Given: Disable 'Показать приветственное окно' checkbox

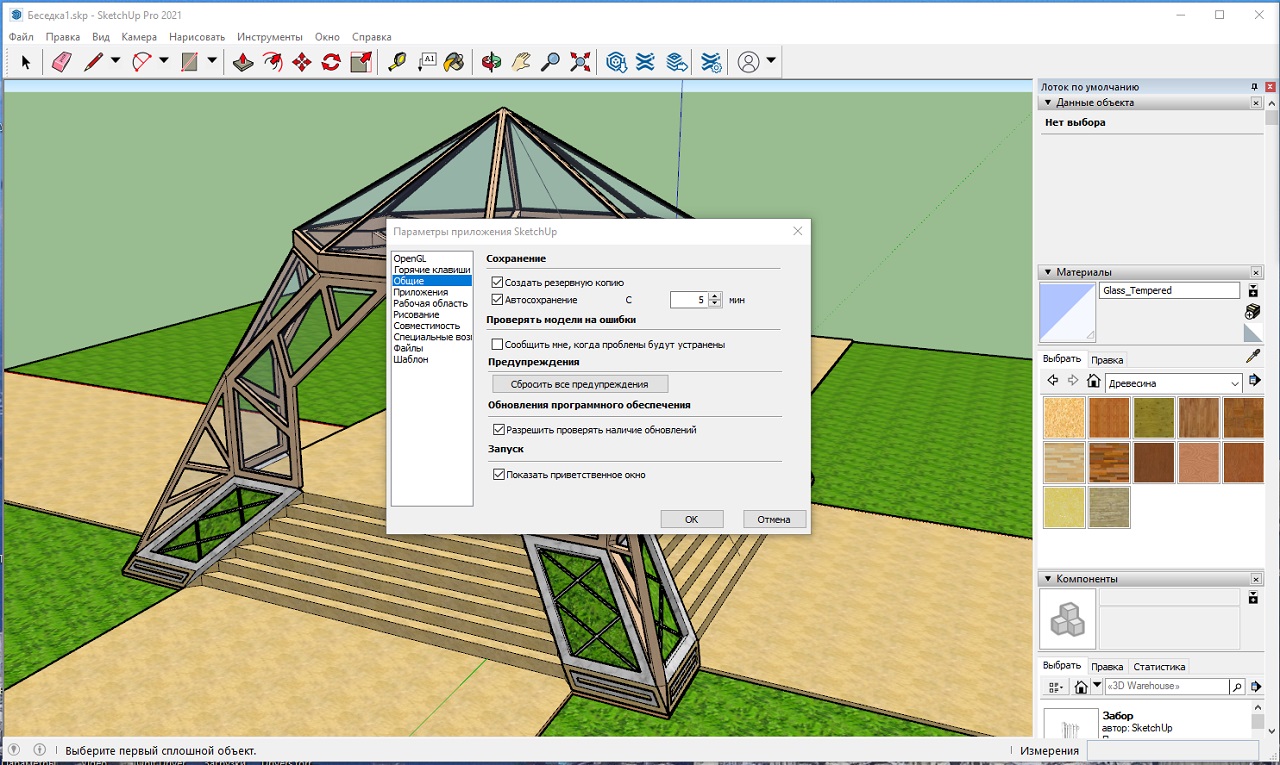Looking at the screenshot, I should [x=498, y=475].
